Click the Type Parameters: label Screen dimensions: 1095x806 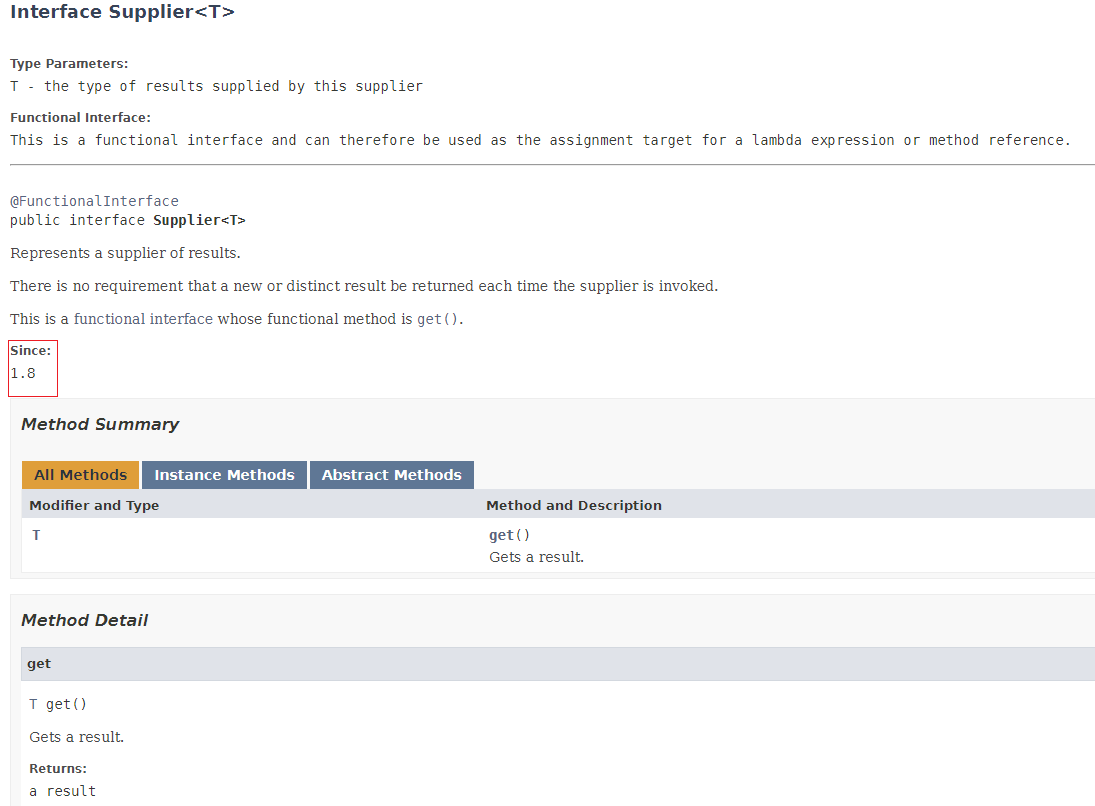(x=69, y=64)
